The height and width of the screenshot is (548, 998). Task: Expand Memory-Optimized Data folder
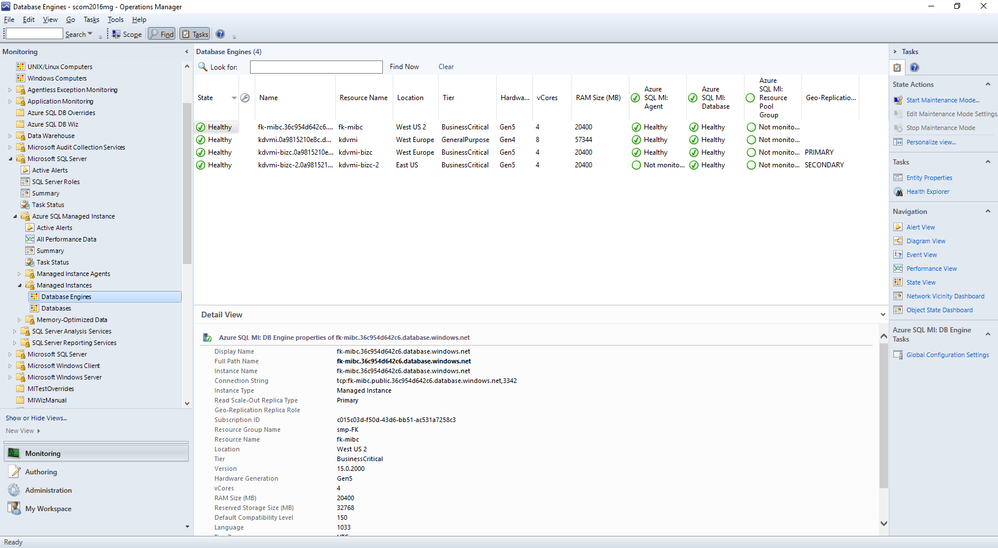tap(19, 320)
